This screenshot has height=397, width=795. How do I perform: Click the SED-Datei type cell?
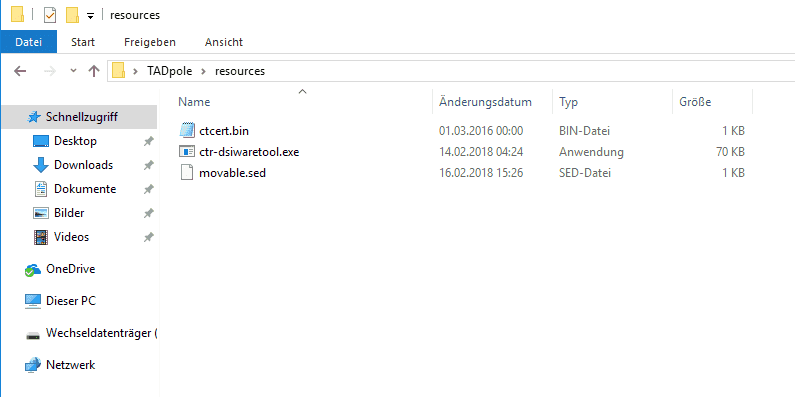(x=585, y=173)
